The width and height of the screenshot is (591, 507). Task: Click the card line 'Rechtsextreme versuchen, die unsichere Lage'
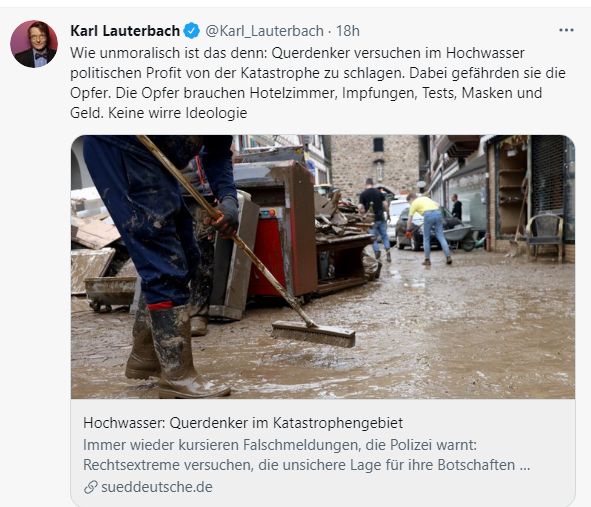306,465
